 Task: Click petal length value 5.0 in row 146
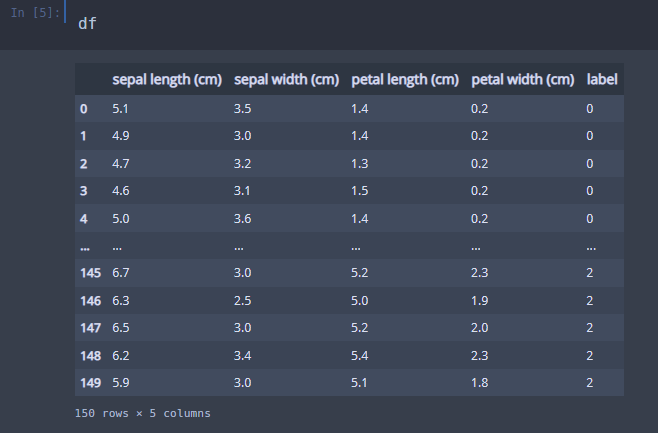[360, 301]
